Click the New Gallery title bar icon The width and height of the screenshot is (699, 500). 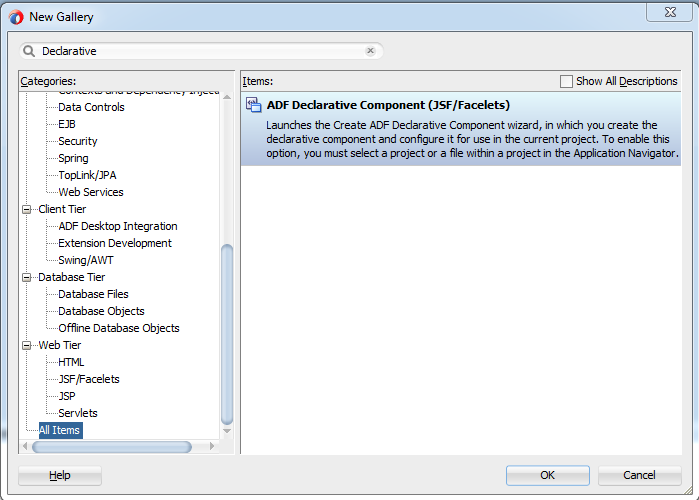[x=16, y=17]
